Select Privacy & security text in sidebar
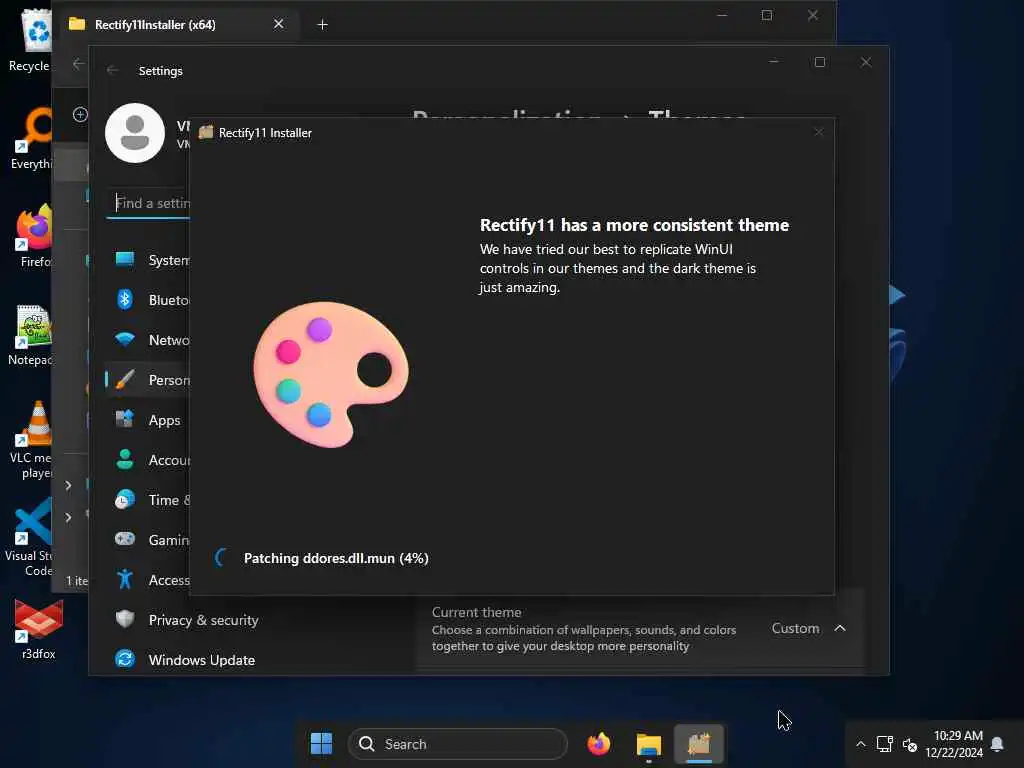Image resolution: width=1024 pixels, height=768 pixels. coord(204,620)
